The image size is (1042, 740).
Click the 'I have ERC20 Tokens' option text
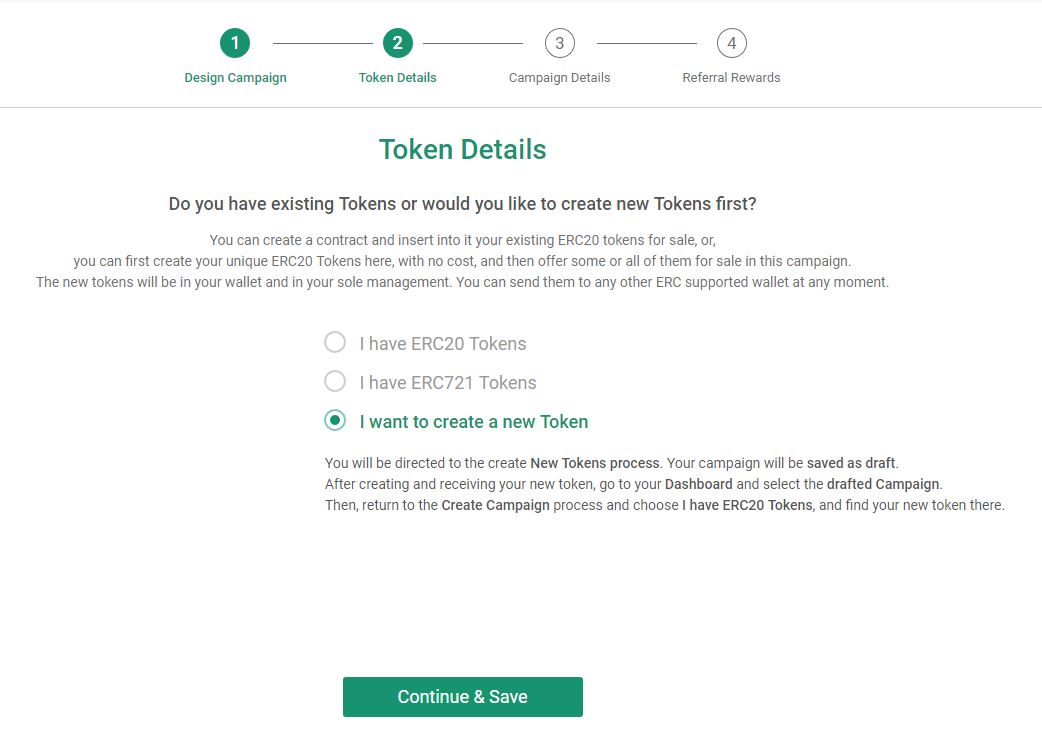coord(443,343)
